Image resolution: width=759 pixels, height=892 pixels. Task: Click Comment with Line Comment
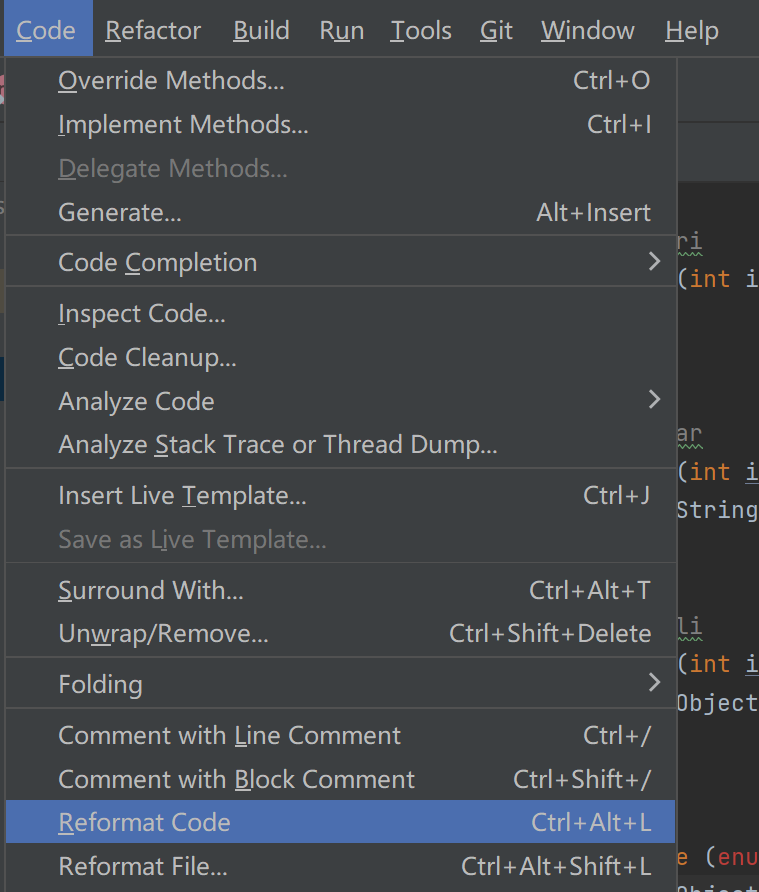[x=229, y=736]
